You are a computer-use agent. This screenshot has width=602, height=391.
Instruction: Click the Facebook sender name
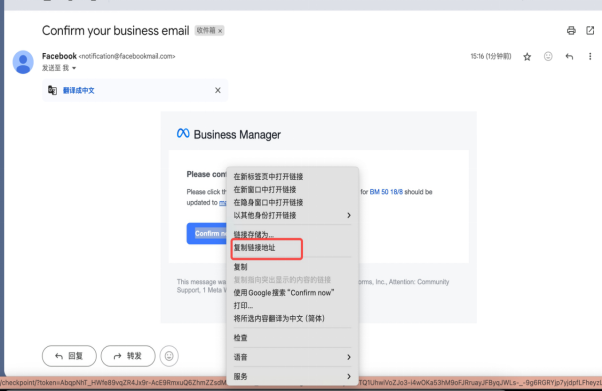(59, 56)
